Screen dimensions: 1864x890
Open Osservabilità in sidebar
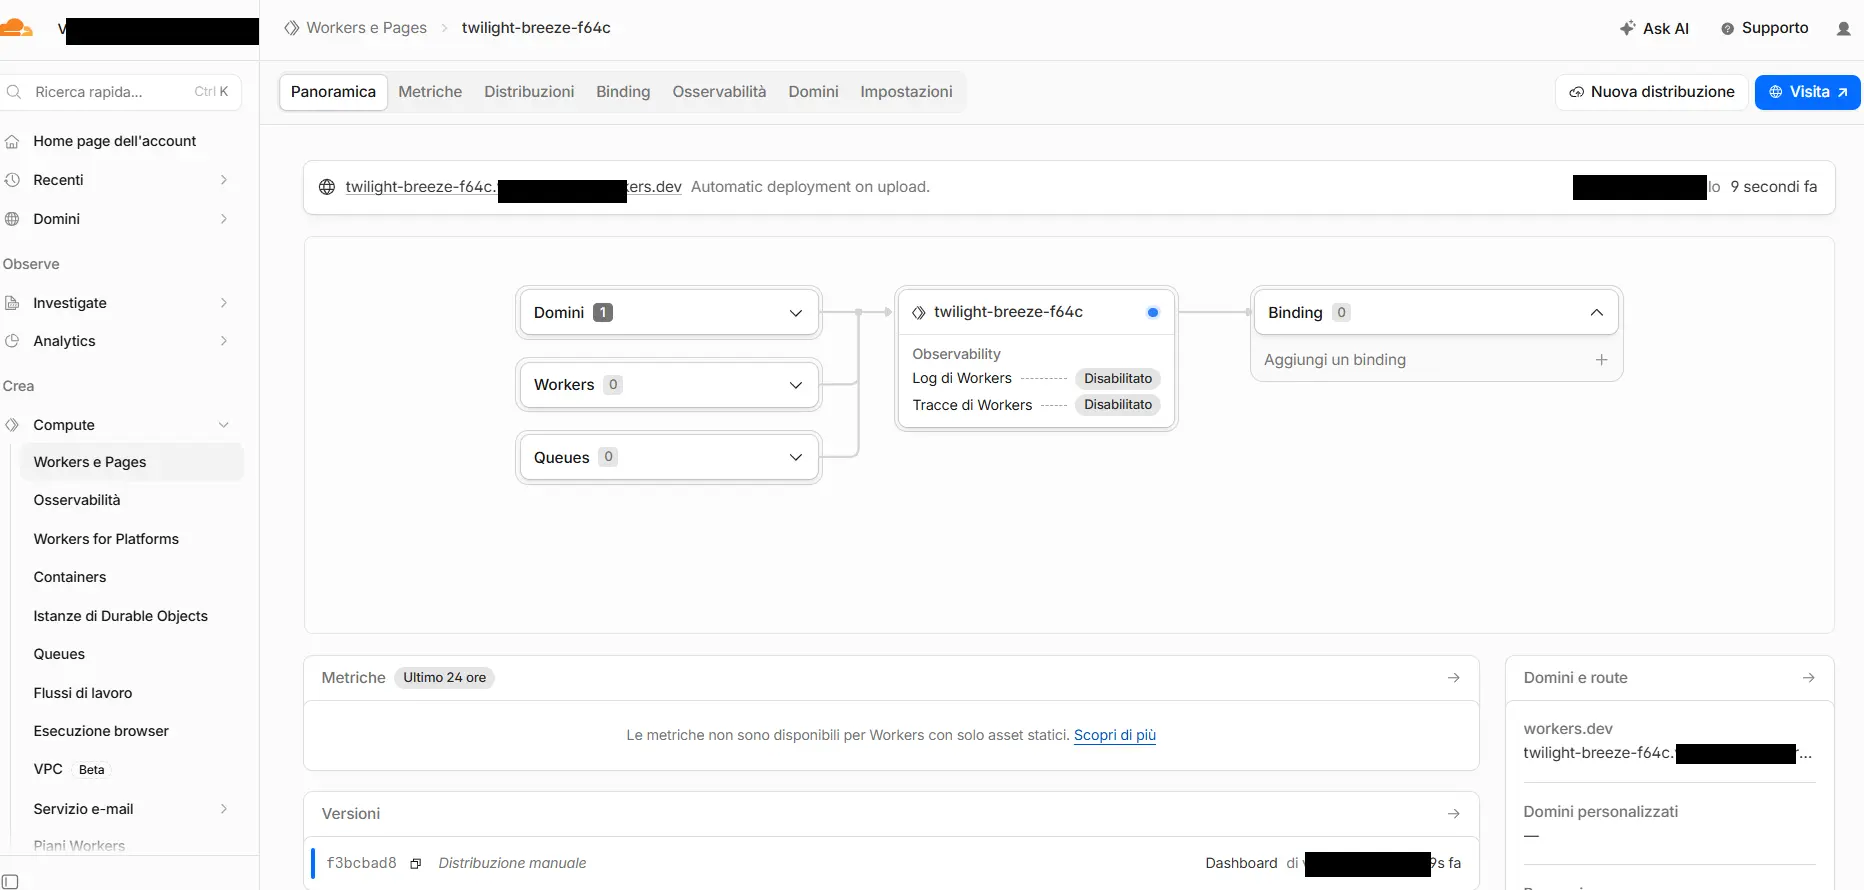(77, 500)
